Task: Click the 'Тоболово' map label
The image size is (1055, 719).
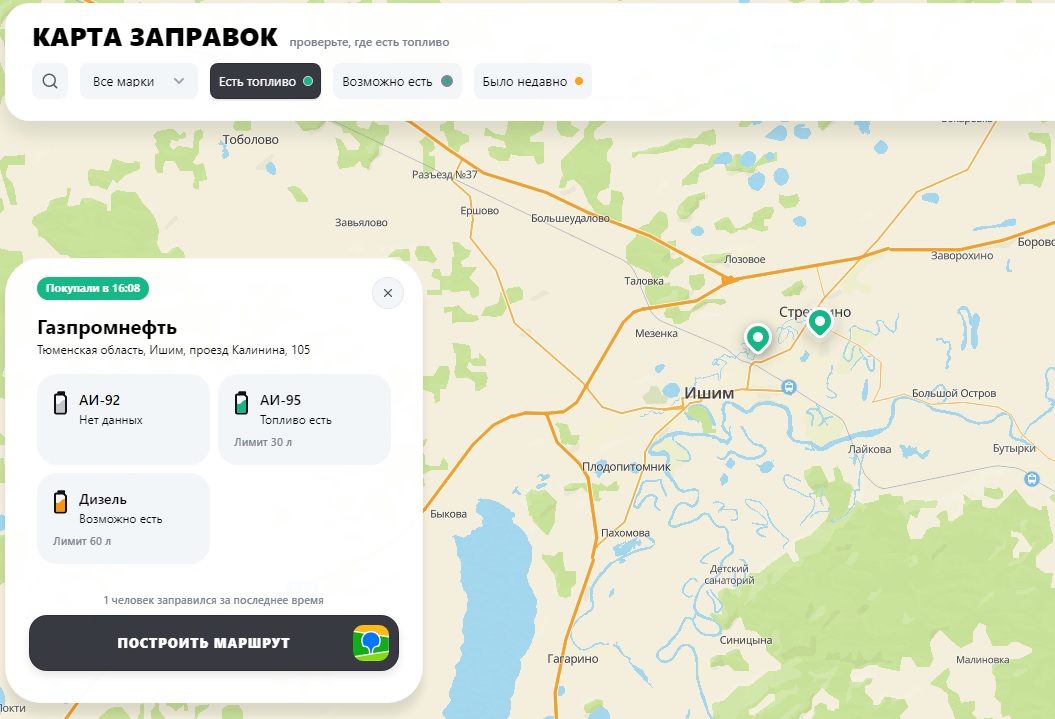Action: click(250, 139)
